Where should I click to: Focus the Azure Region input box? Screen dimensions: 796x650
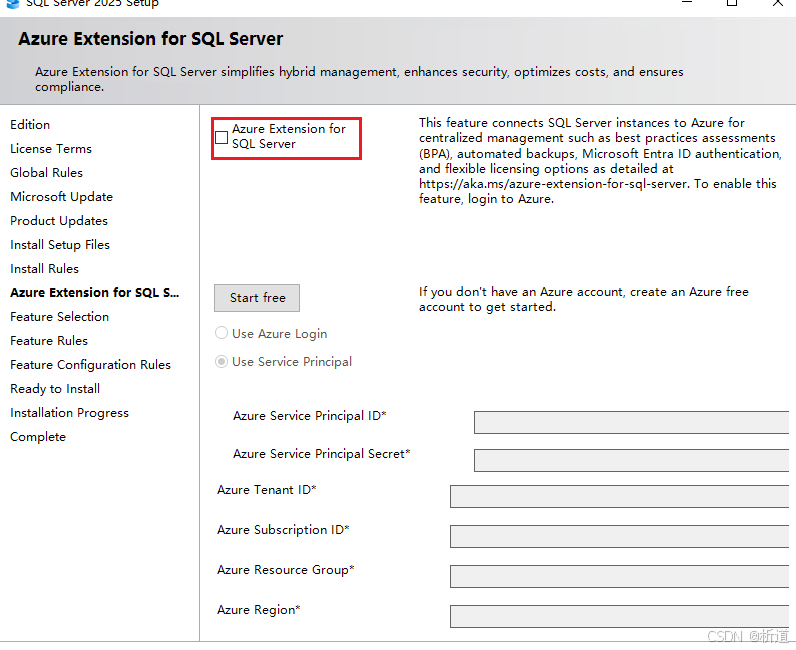pyautogui.click(x=619, y=616)
